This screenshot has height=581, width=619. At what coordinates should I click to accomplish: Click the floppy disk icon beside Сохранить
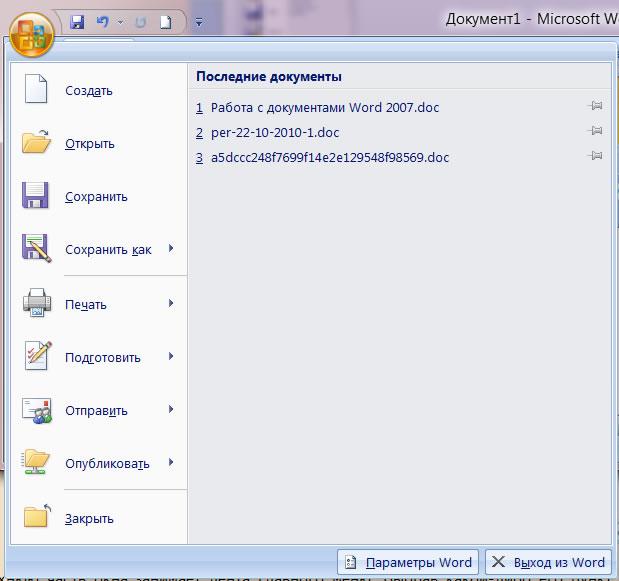tap(36, 195)
